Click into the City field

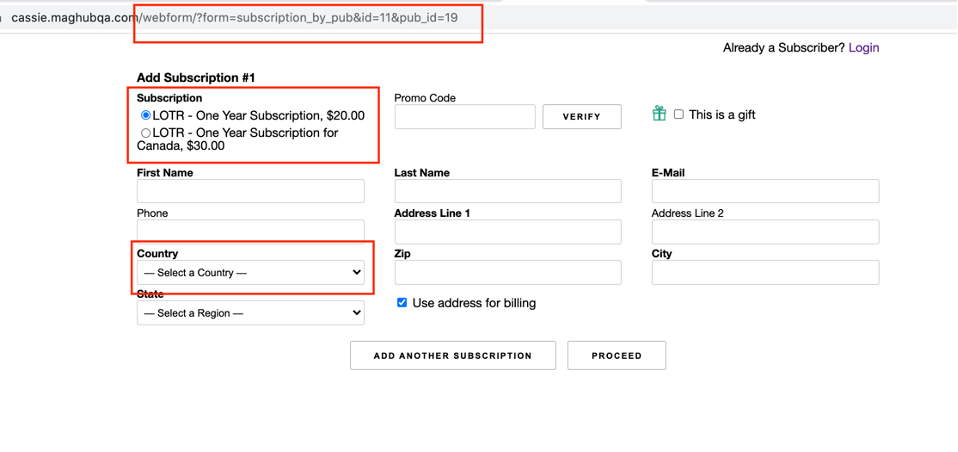coord(765,272)
